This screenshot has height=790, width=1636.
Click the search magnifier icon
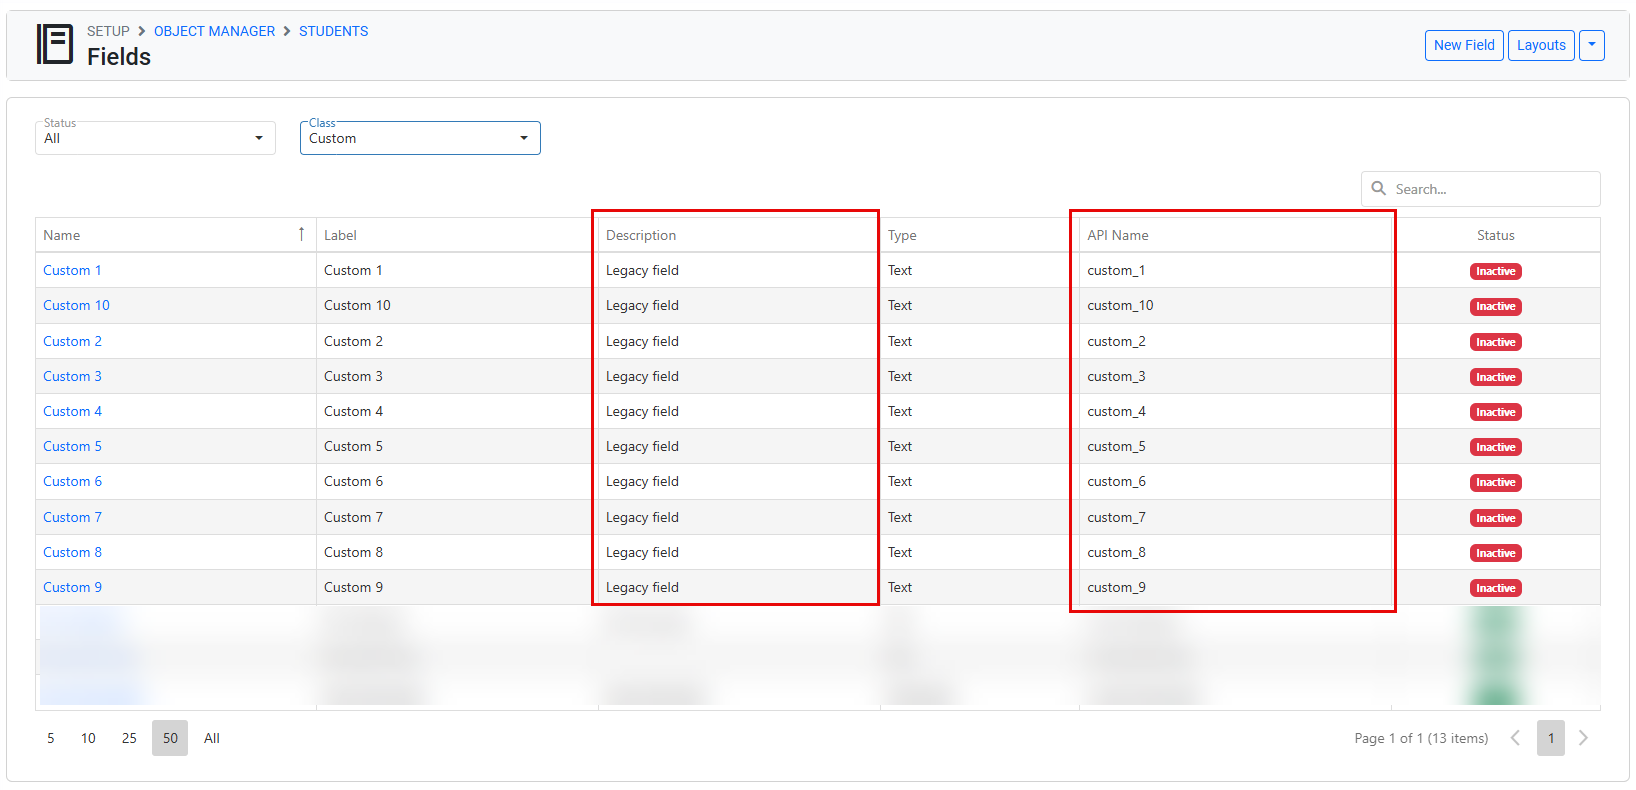click(1379, 188)
